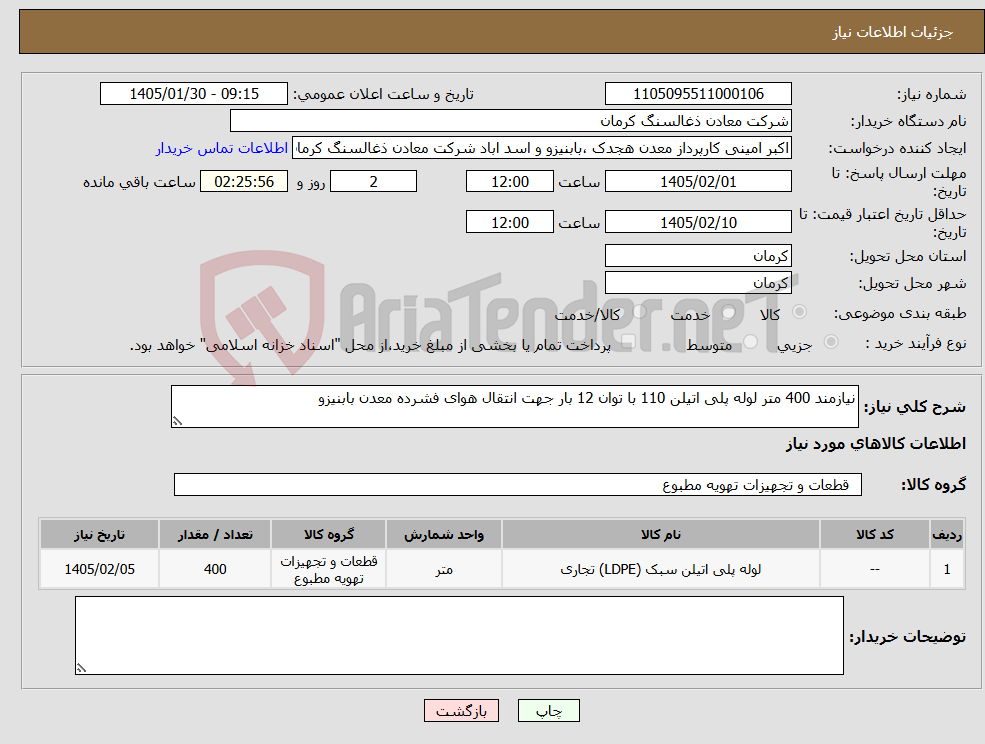Click the description area resize handle
This screenshot has height=744, width=985.
(x=177, y=422)
